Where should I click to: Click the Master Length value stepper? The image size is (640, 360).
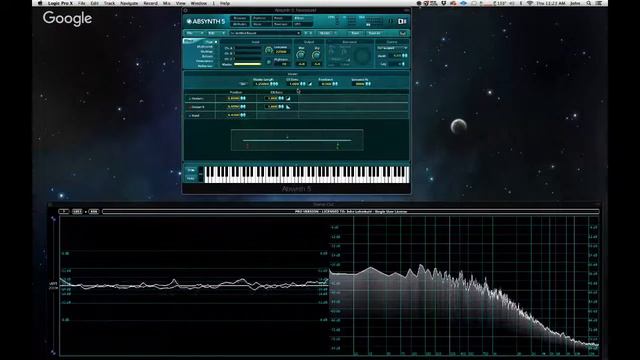[x=274, y=84]
